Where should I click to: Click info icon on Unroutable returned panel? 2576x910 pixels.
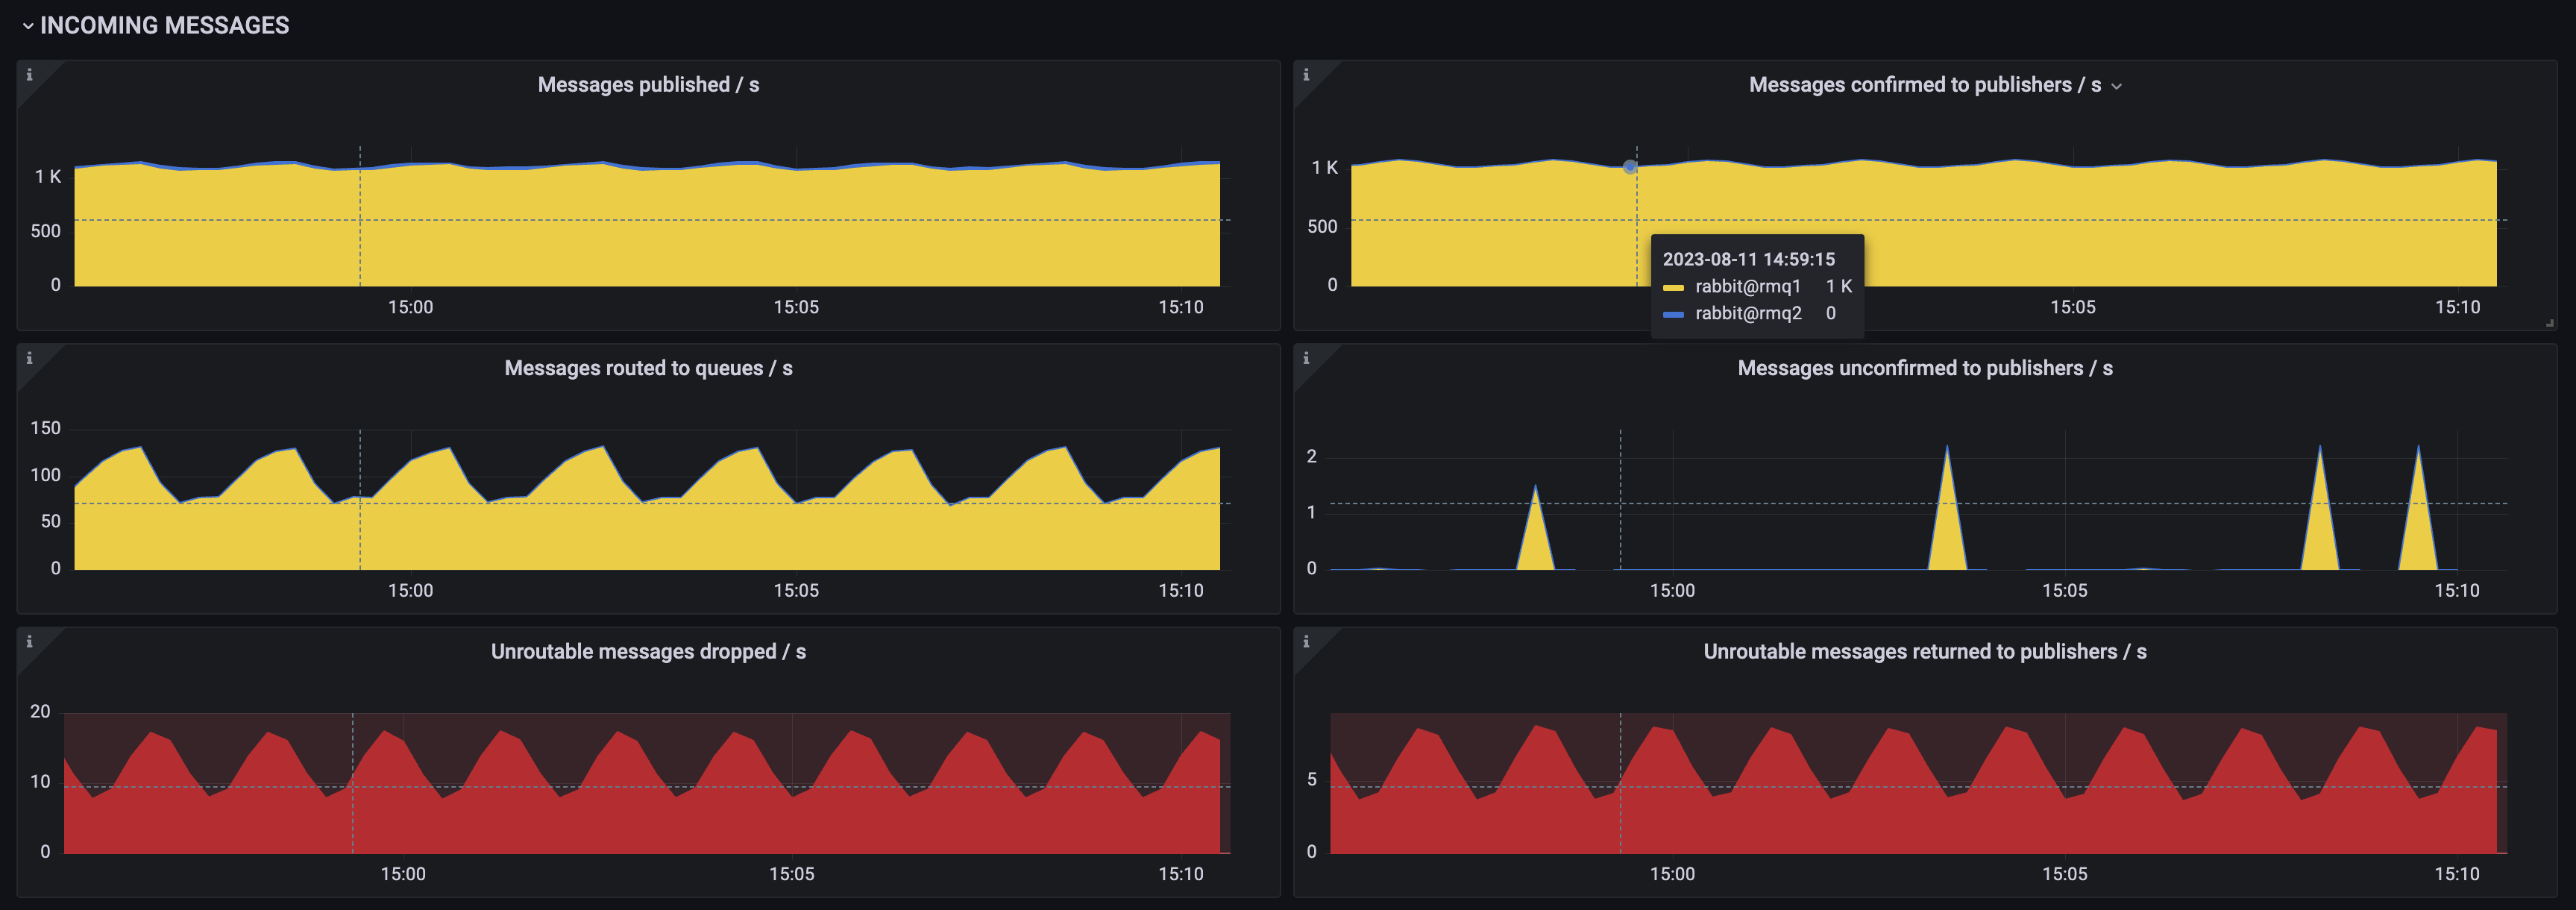(x=1306, y=642)
